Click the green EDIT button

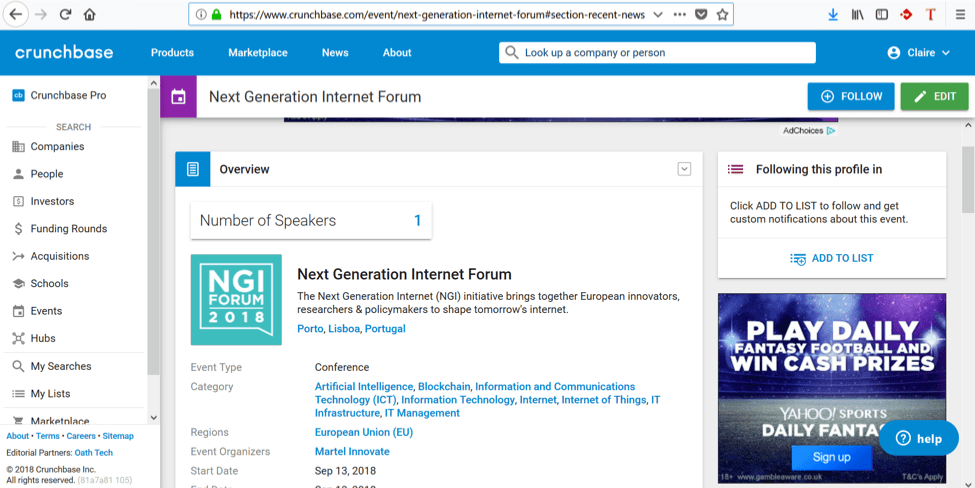[x=935, y=96]
